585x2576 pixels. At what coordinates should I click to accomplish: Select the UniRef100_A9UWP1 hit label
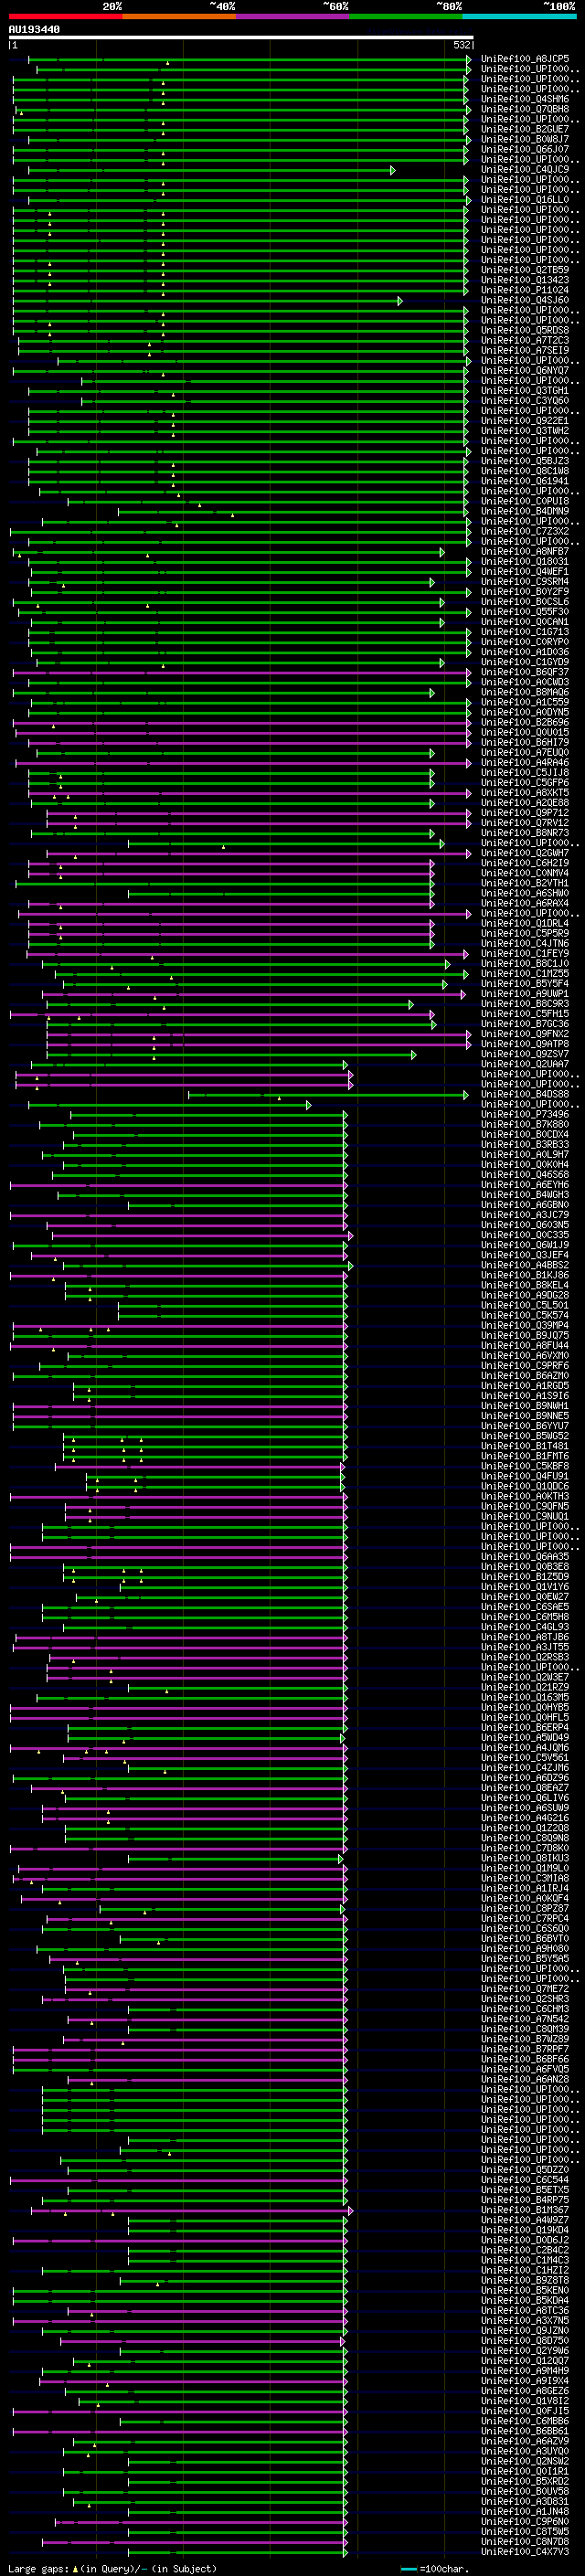525,993
